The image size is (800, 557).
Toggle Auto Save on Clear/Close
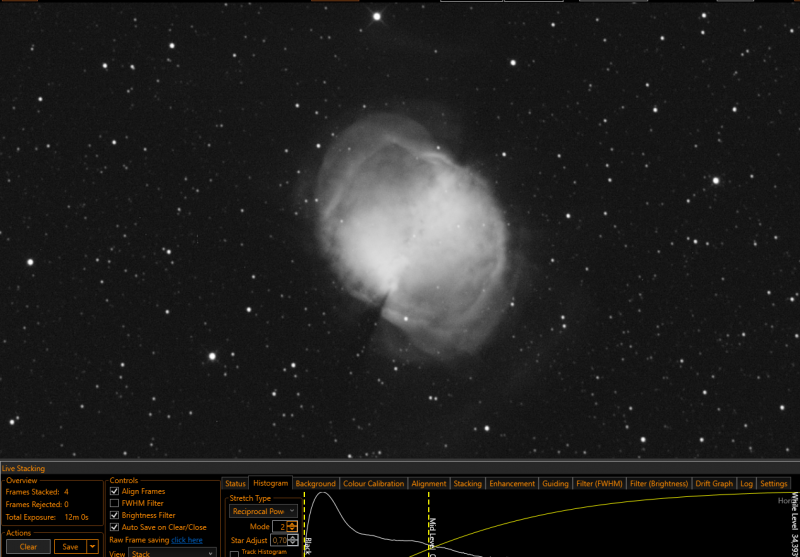[114, 527]
